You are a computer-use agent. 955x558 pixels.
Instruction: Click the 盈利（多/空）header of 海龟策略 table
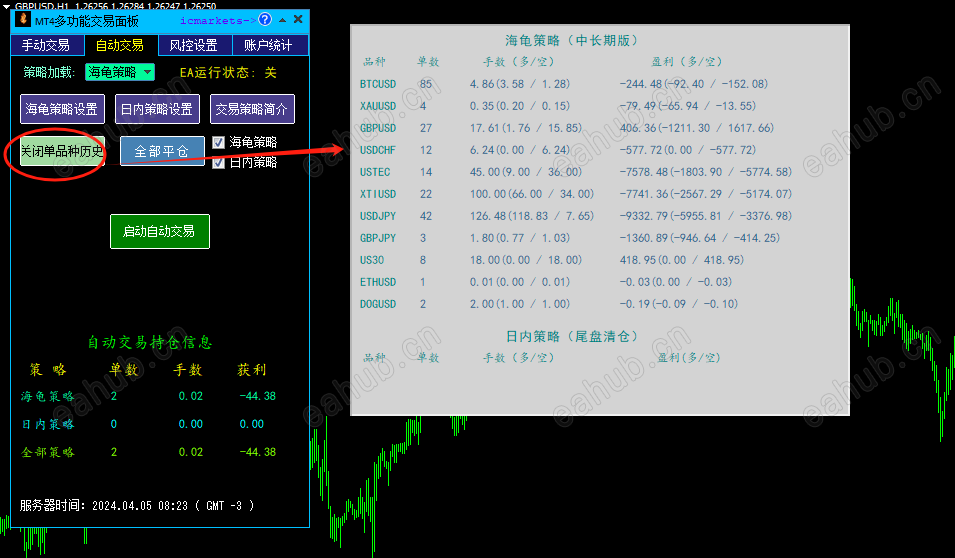687,62
